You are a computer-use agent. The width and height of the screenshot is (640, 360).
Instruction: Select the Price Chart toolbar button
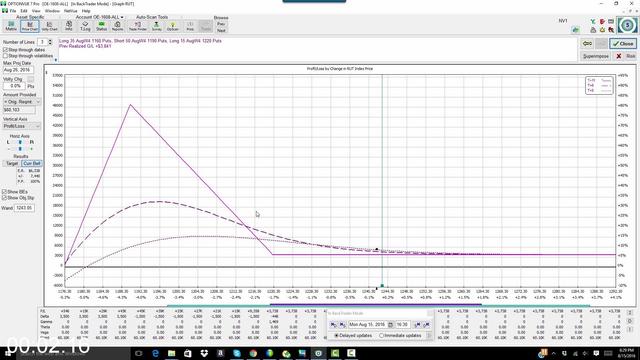tap(30, 26)
